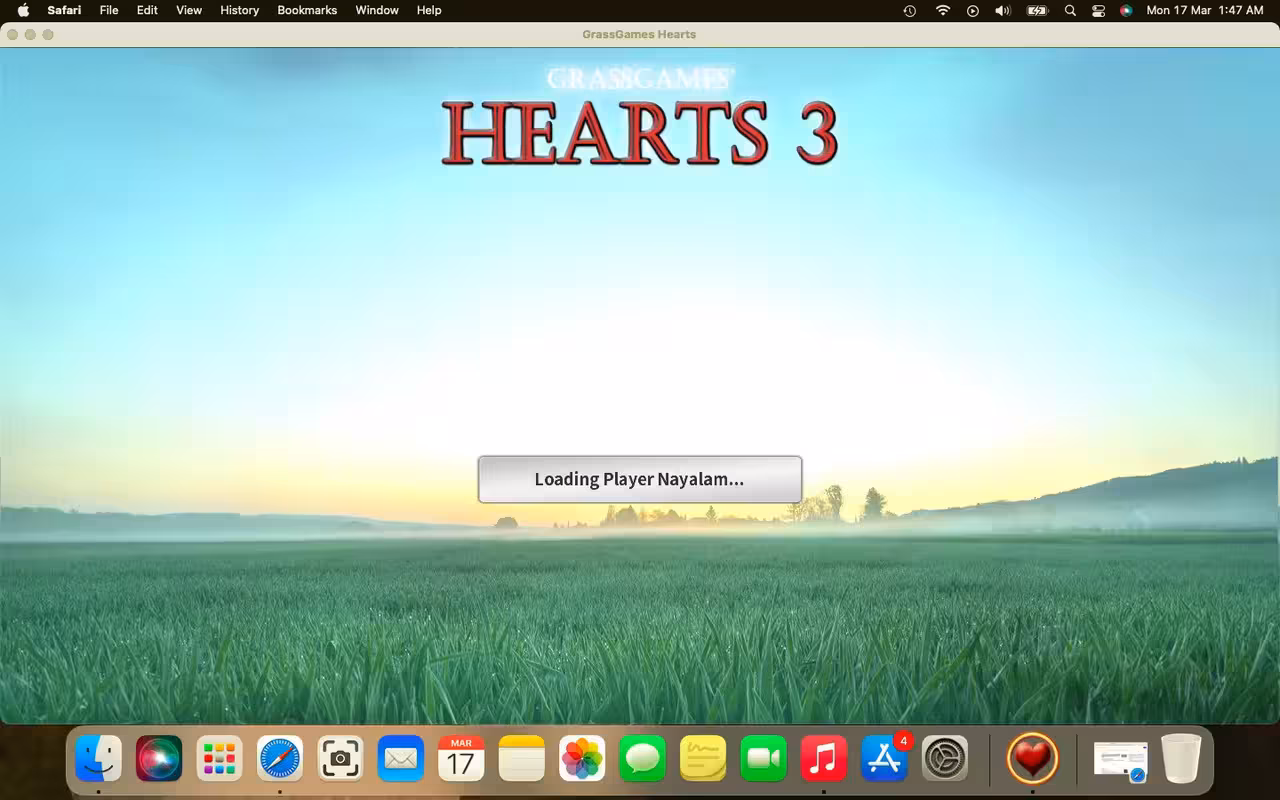Open the battery status menu
This screenshot has width=1280, height=800.
[1037, 10]
